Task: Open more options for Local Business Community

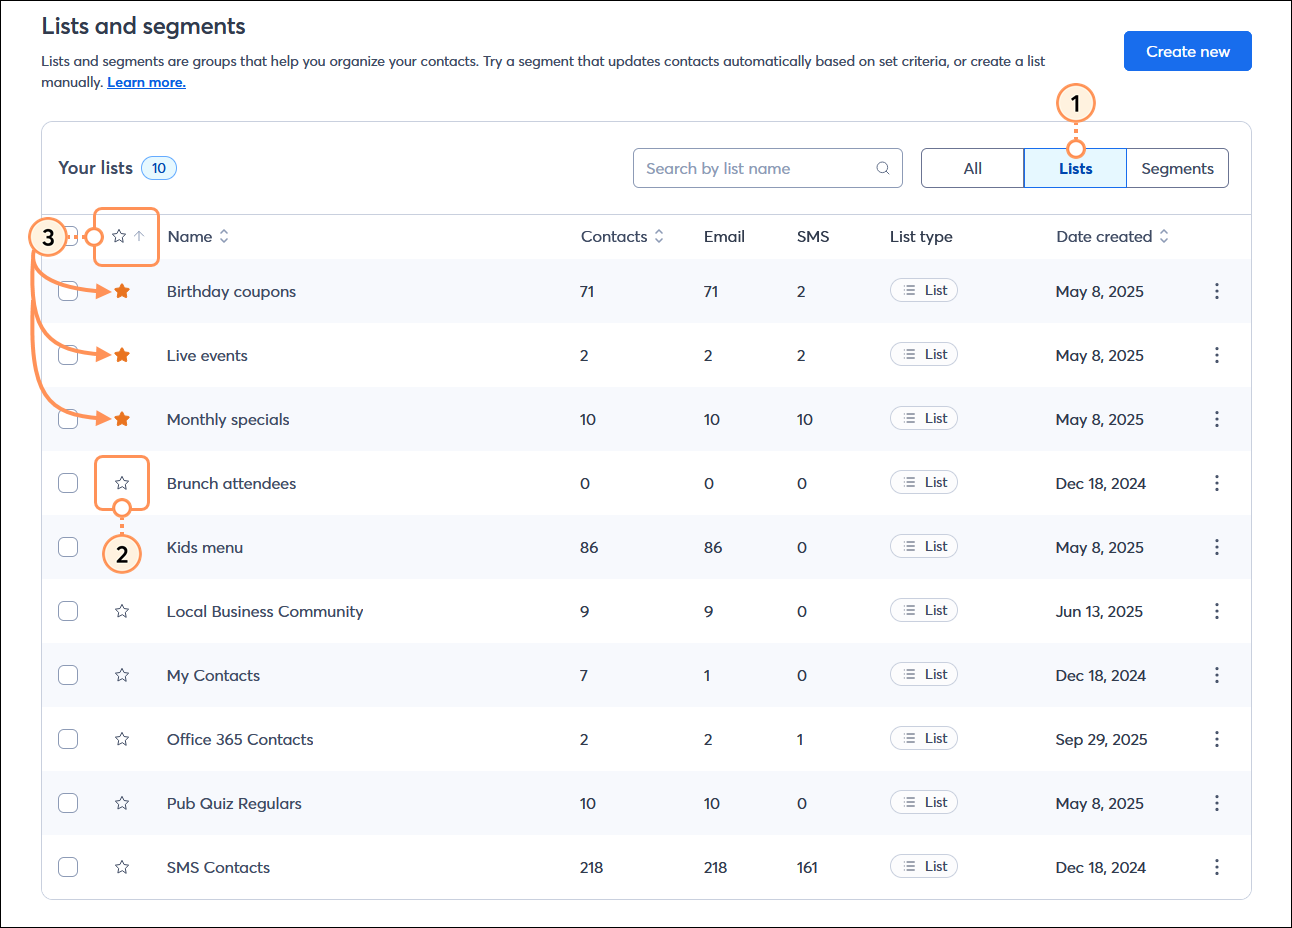Action: [1217, 611]
